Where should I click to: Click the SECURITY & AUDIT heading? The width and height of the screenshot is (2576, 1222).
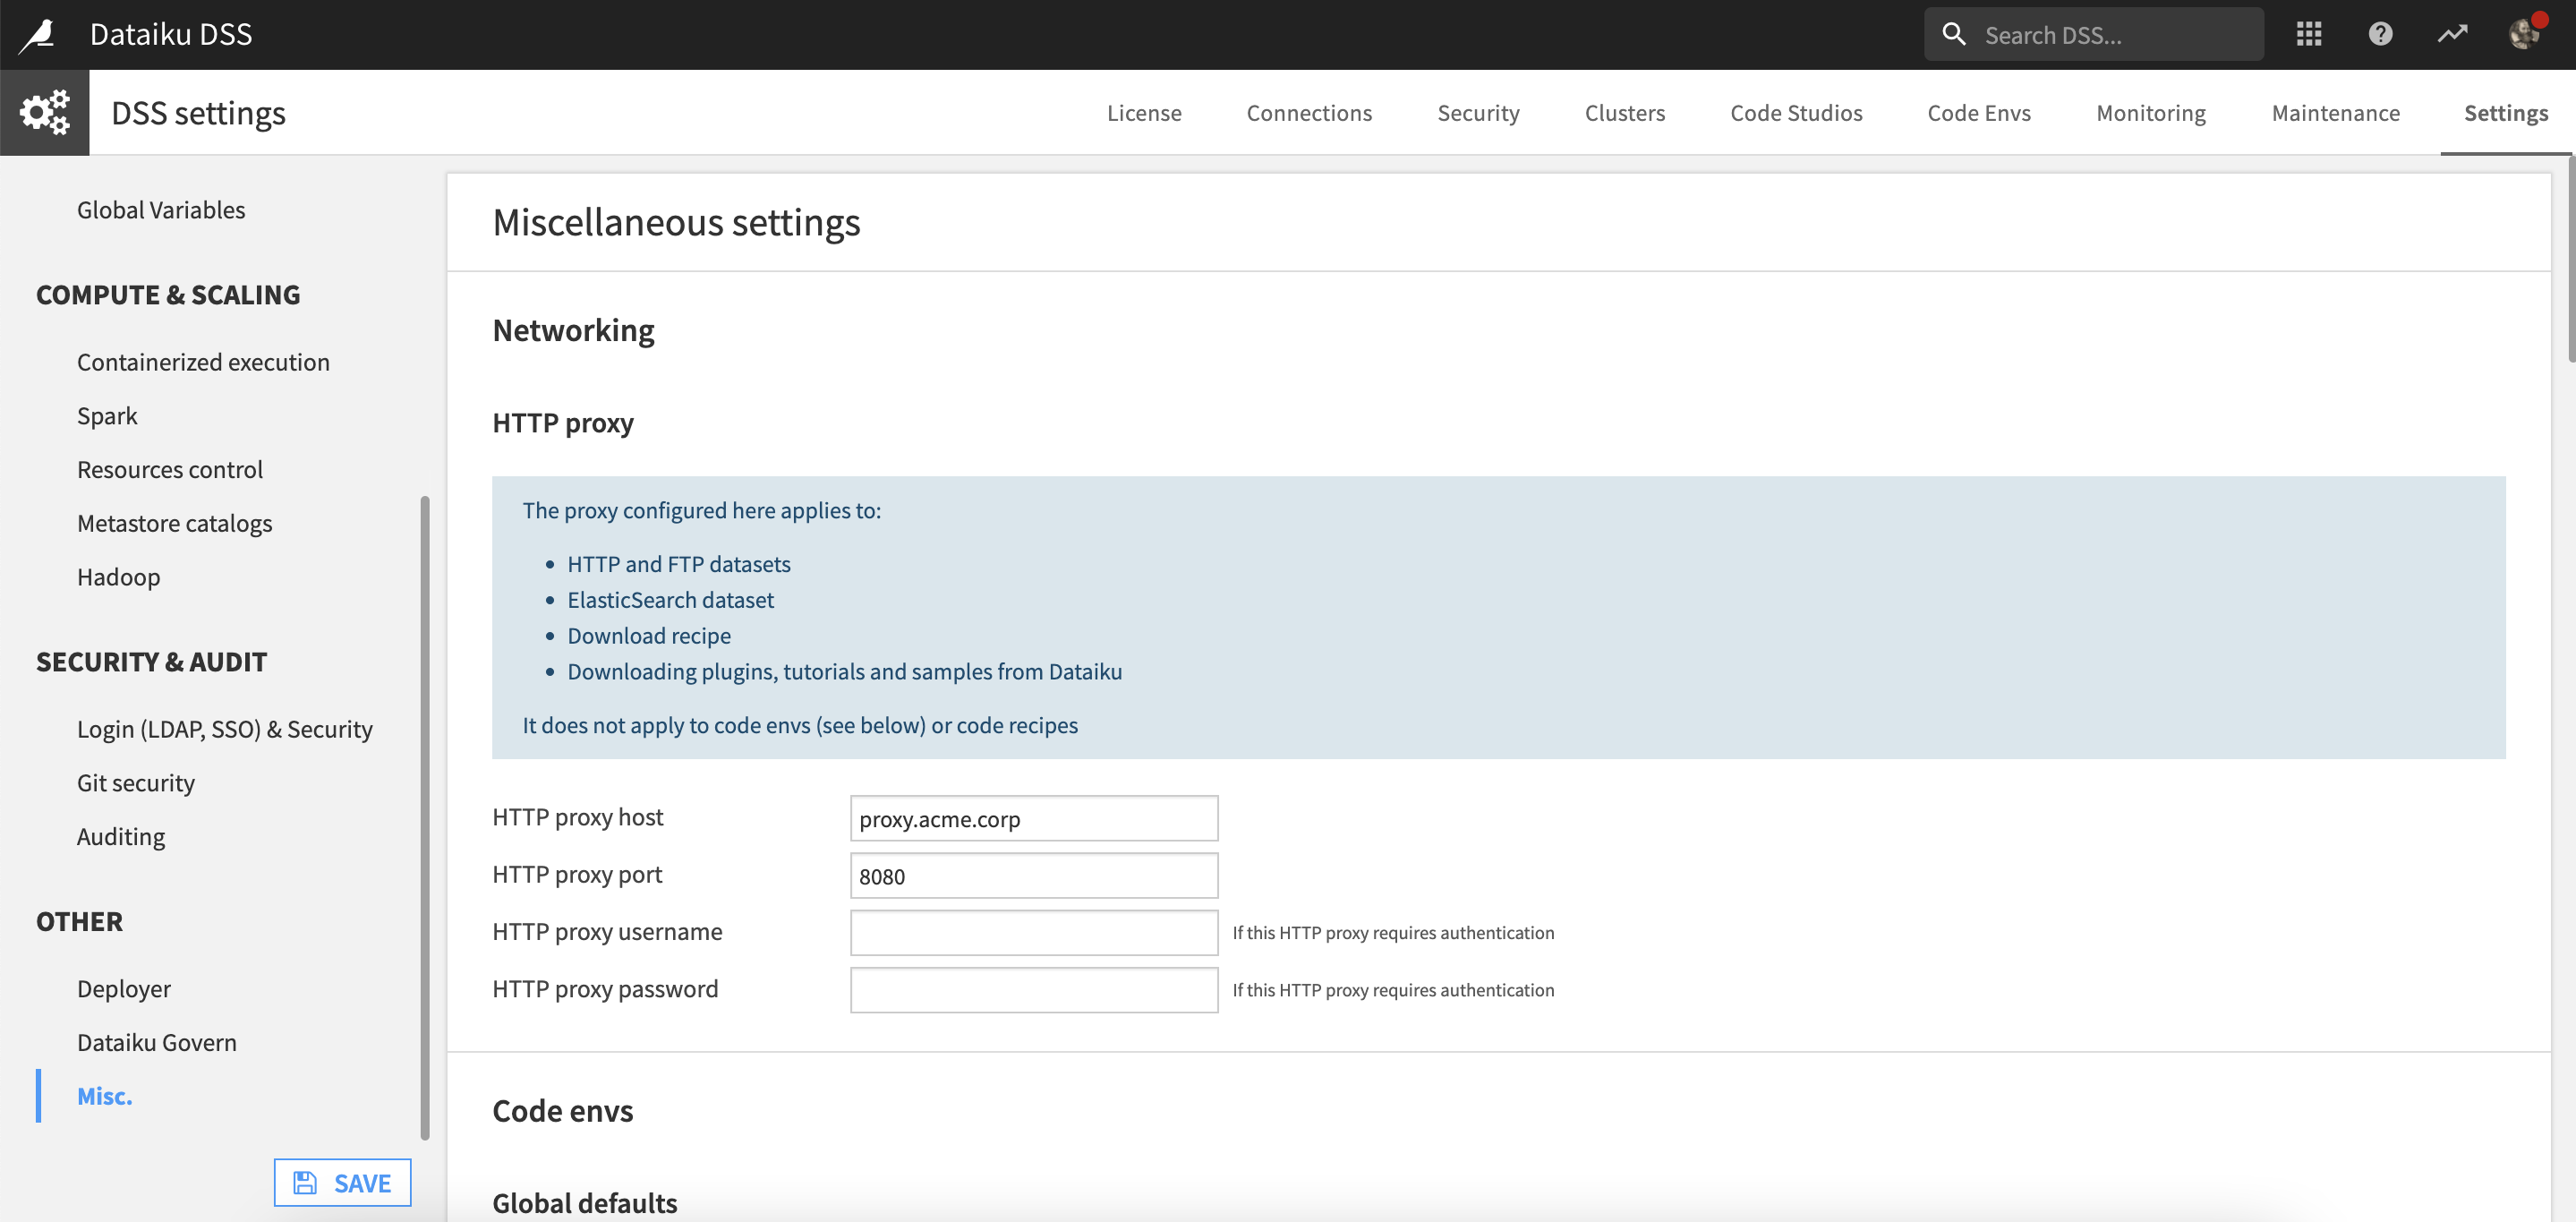pyautogui.click(x=152, y=662)
